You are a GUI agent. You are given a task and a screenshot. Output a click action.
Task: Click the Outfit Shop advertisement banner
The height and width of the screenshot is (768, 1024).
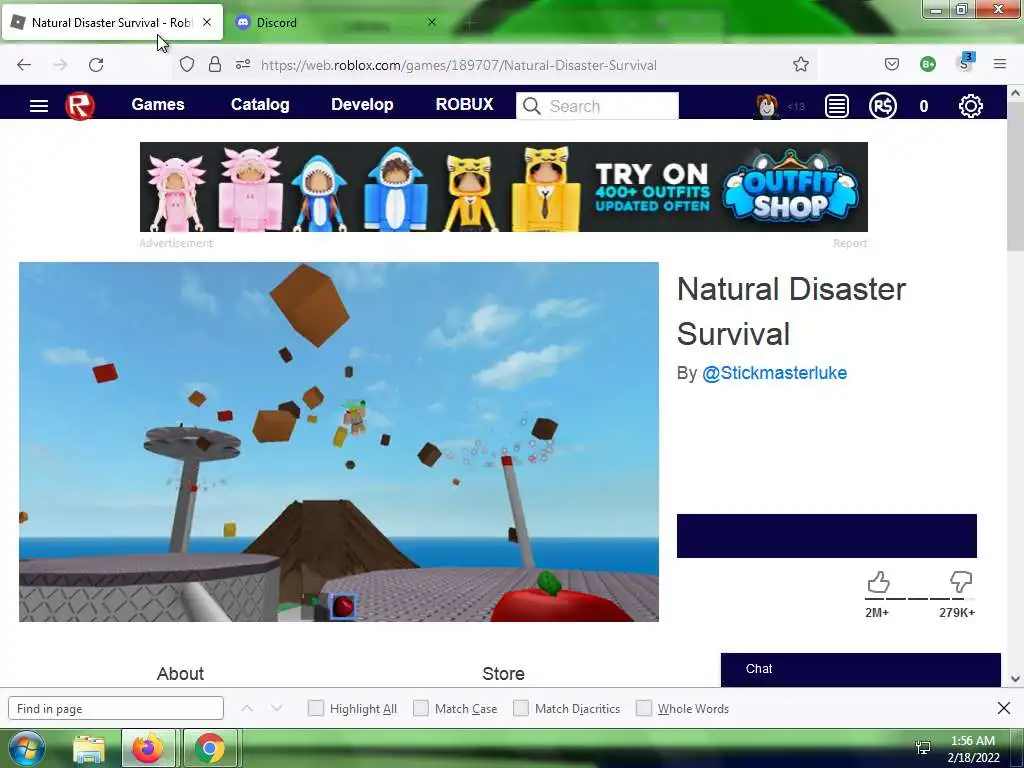pyautogui.click(x=504, y=187)
